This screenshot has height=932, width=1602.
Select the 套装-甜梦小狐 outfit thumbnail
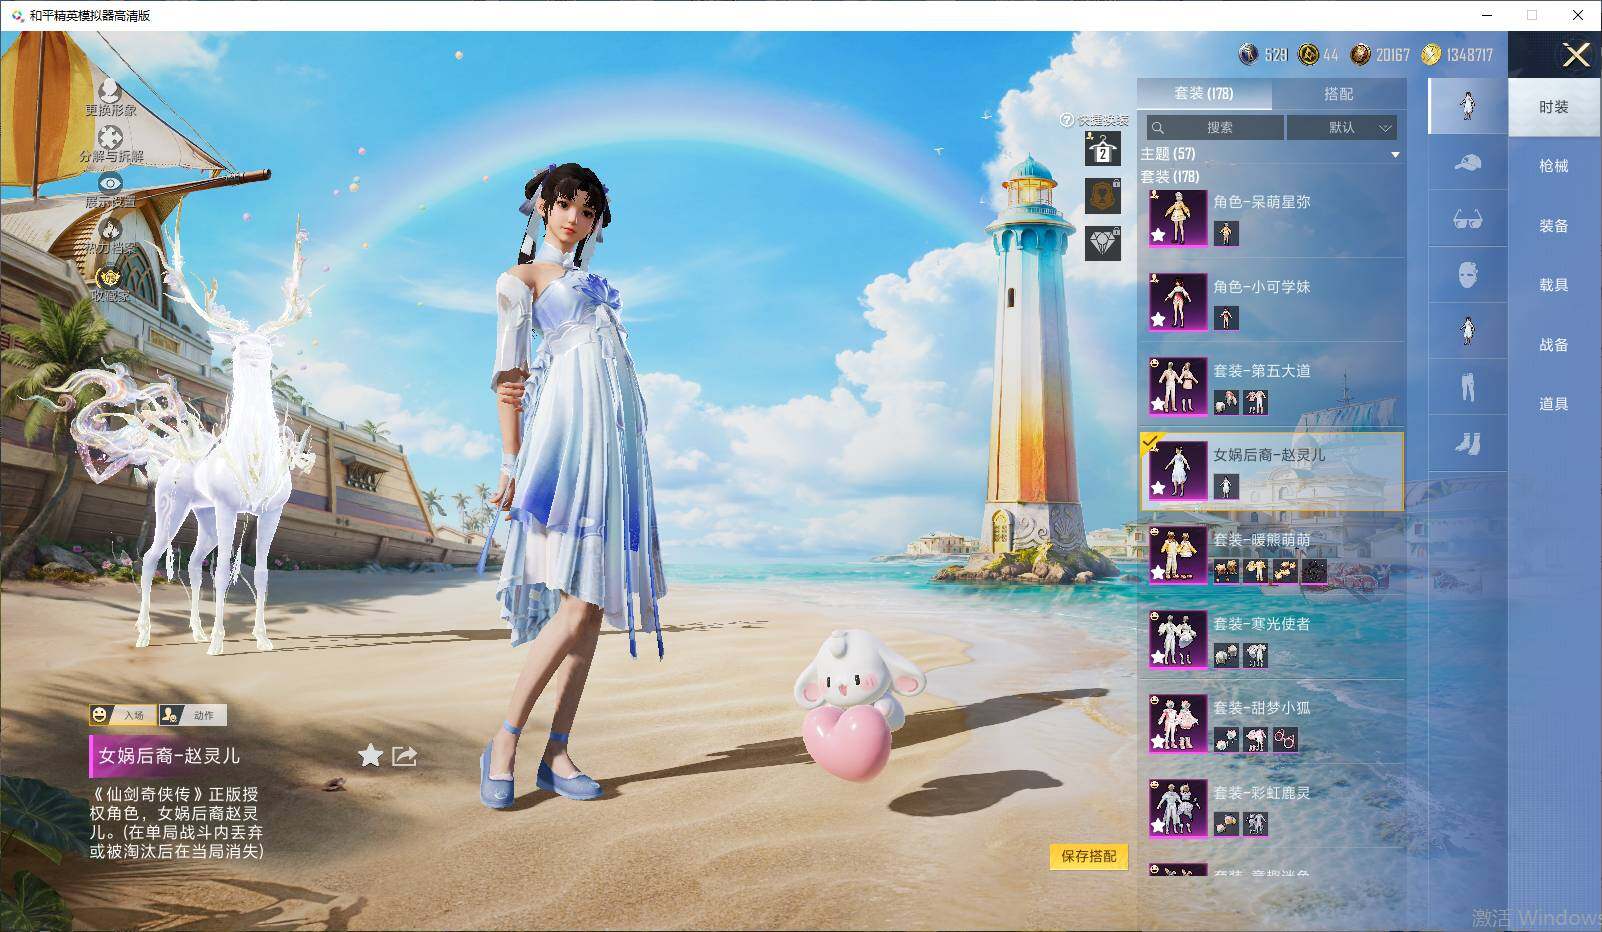(1177, 722)
